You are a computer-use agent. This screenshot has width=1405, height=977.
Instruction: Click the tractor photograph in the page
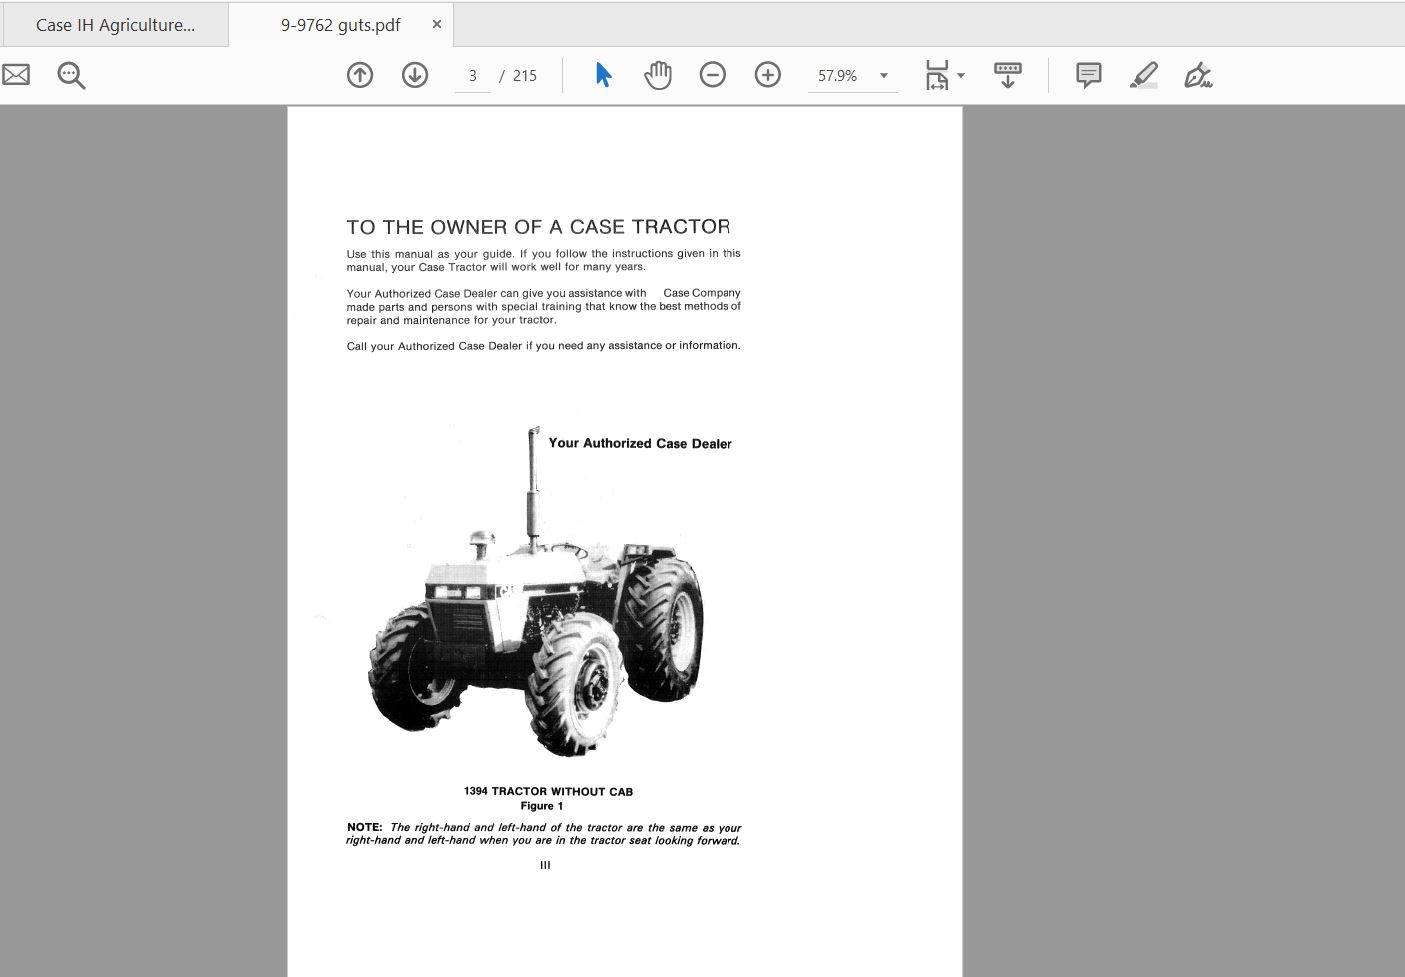tap(536, 592)
